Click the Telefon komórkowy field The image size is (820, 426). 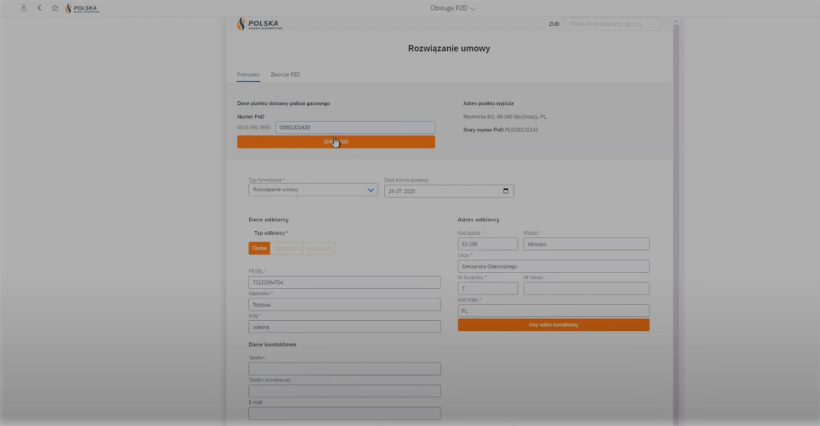(344, 391)
